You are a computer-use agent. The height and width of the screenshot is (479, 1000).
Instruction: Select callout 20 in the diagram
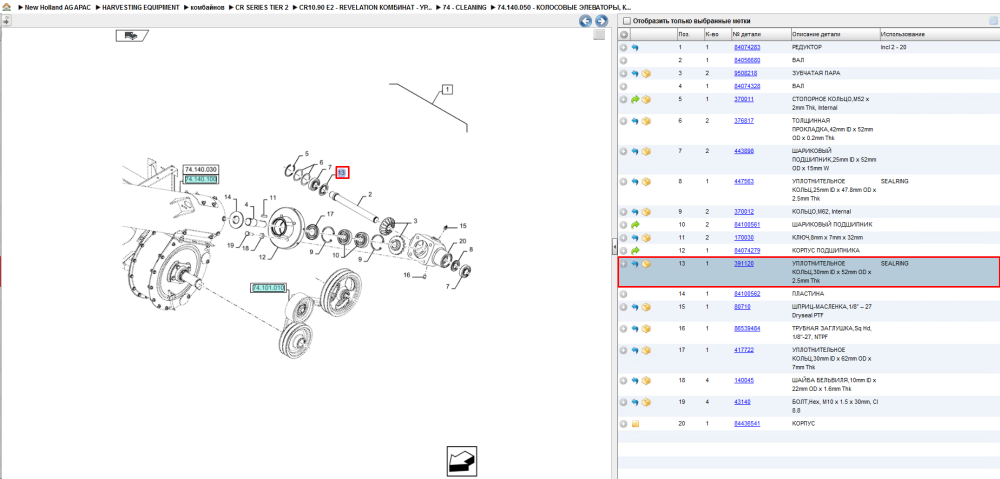[x=463, y=240]
